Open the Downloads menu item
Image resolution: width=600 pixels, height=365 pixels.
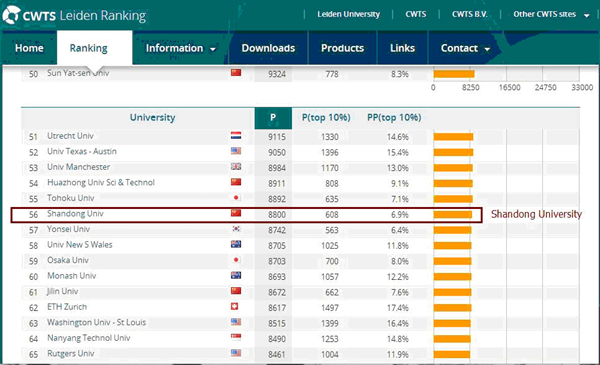tap(268, 48)
